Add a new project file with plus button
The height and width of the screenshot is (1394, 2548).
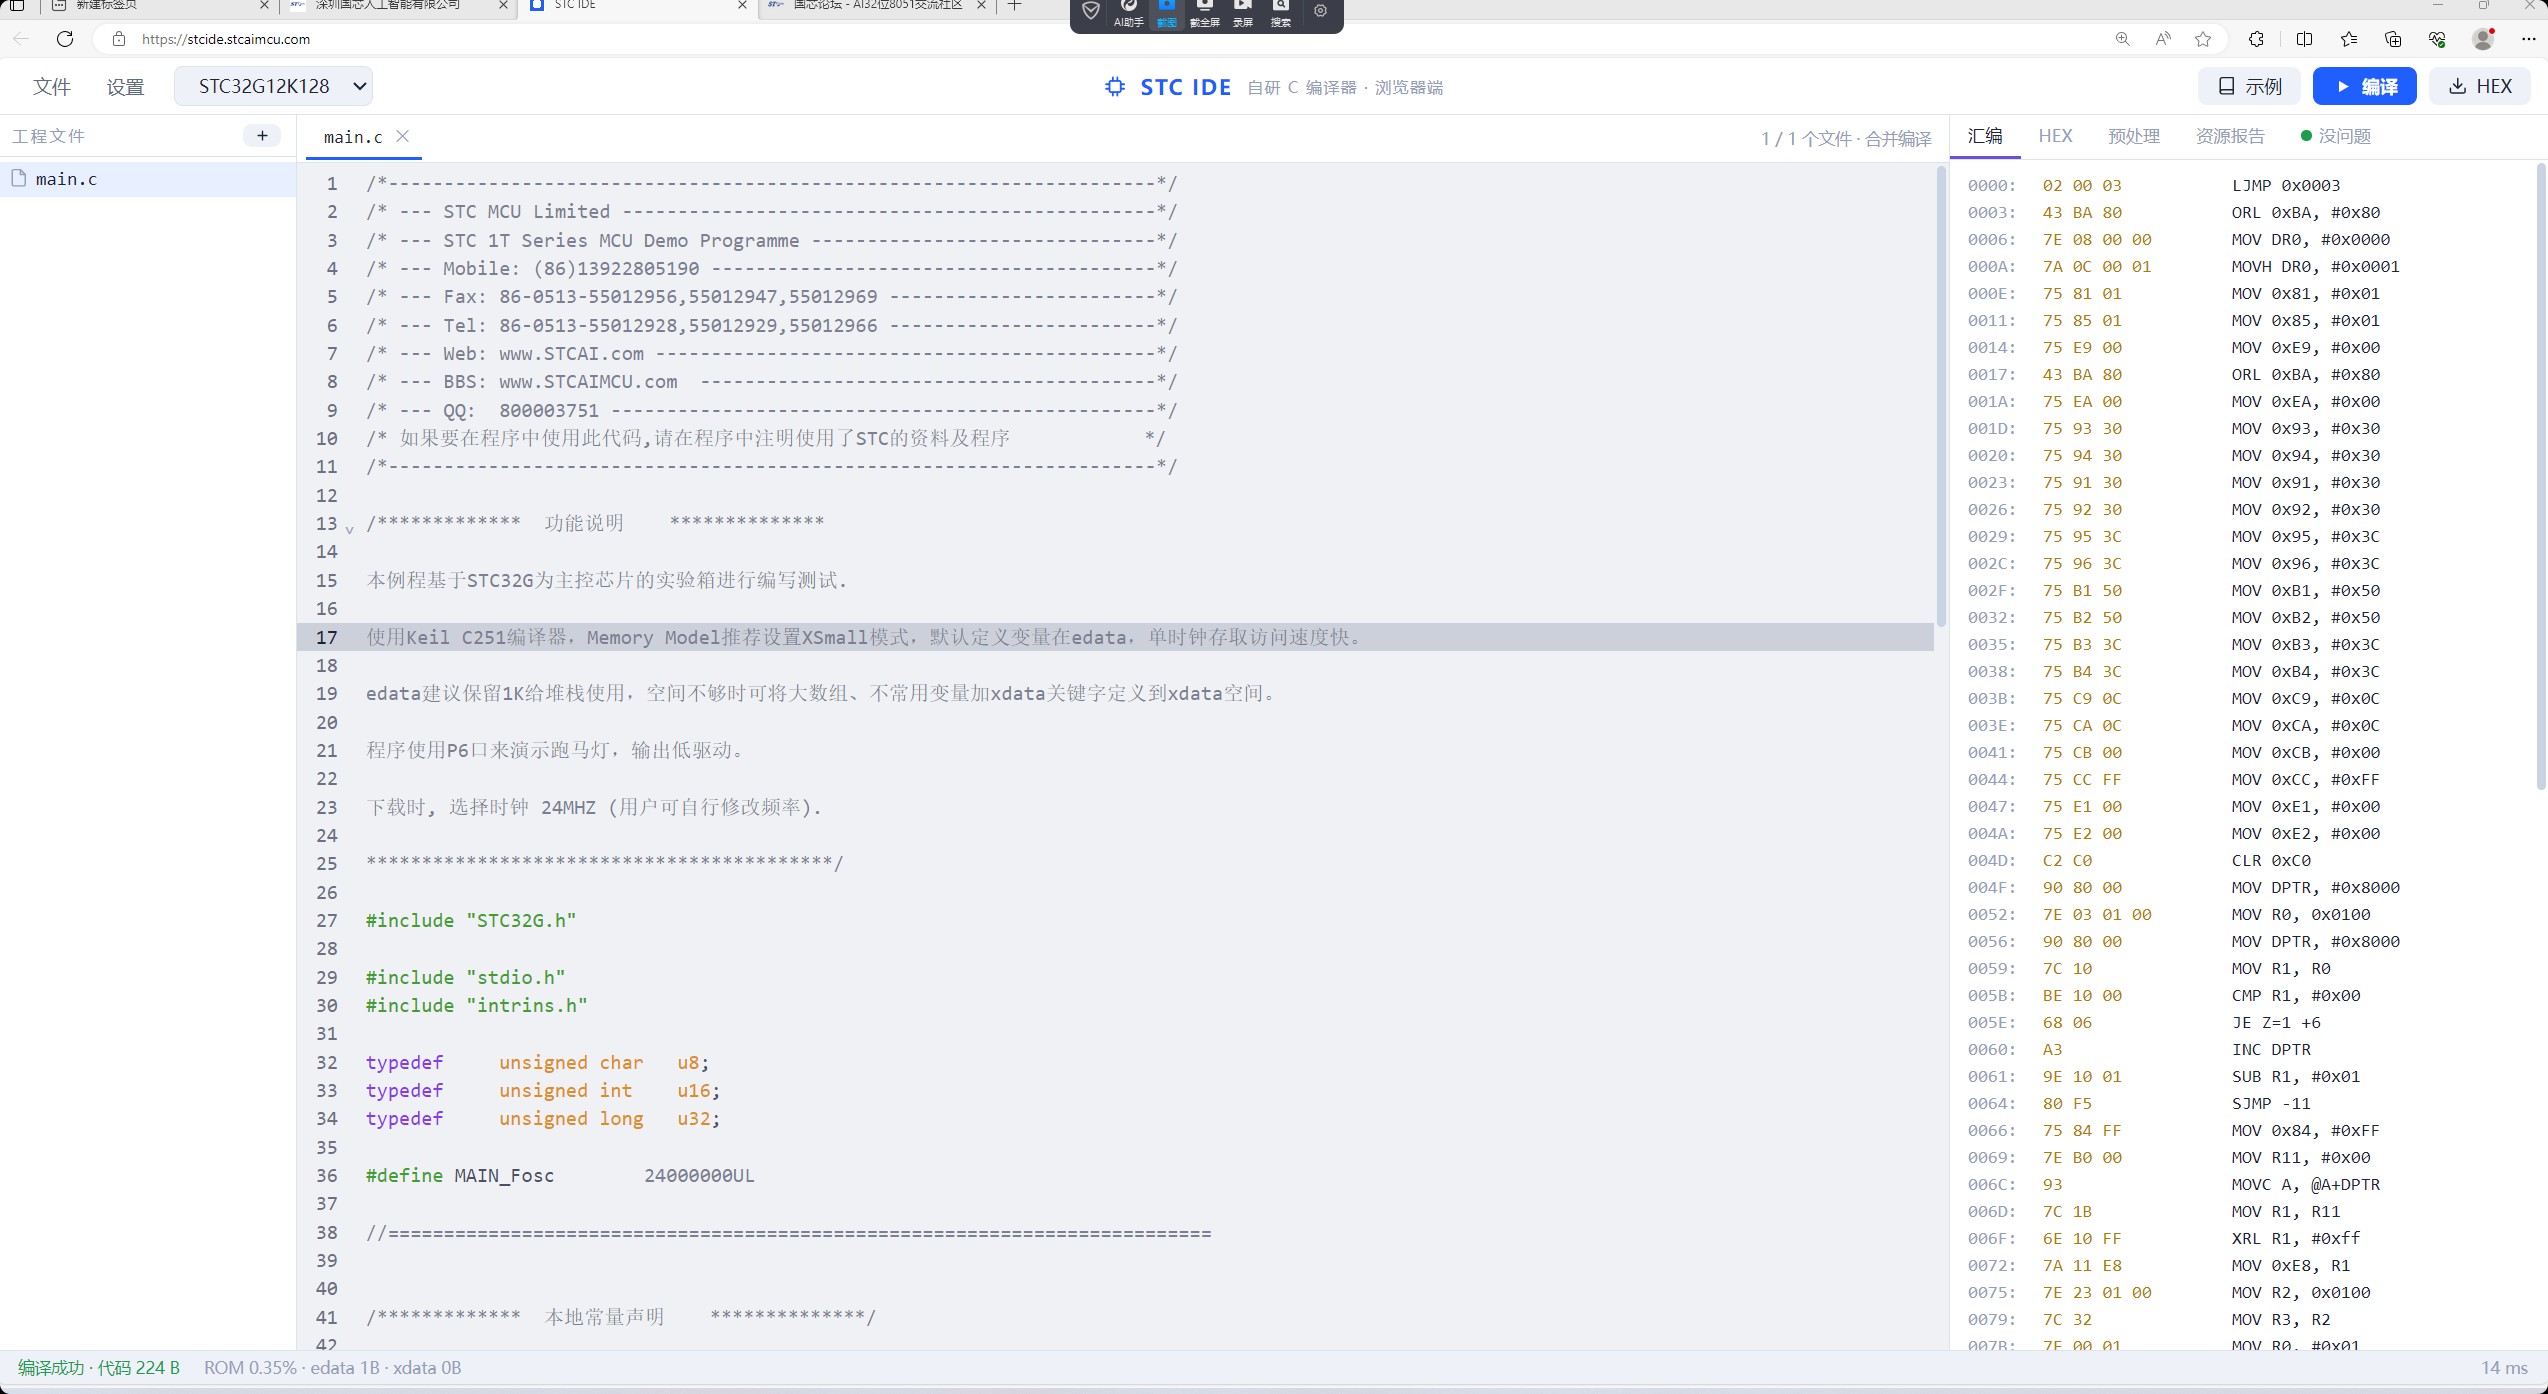point(262,136)
